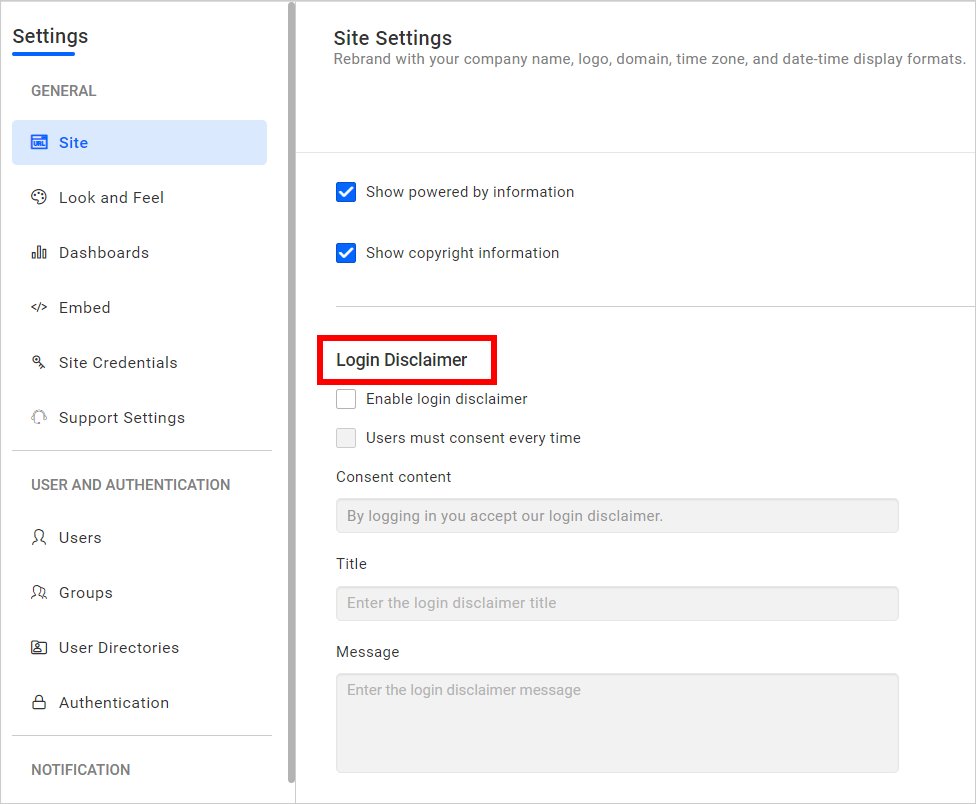Click the Embed code brackets icon
Image resolution: width=976 pixels, height=804 pixels.
[x=39, y=307]
